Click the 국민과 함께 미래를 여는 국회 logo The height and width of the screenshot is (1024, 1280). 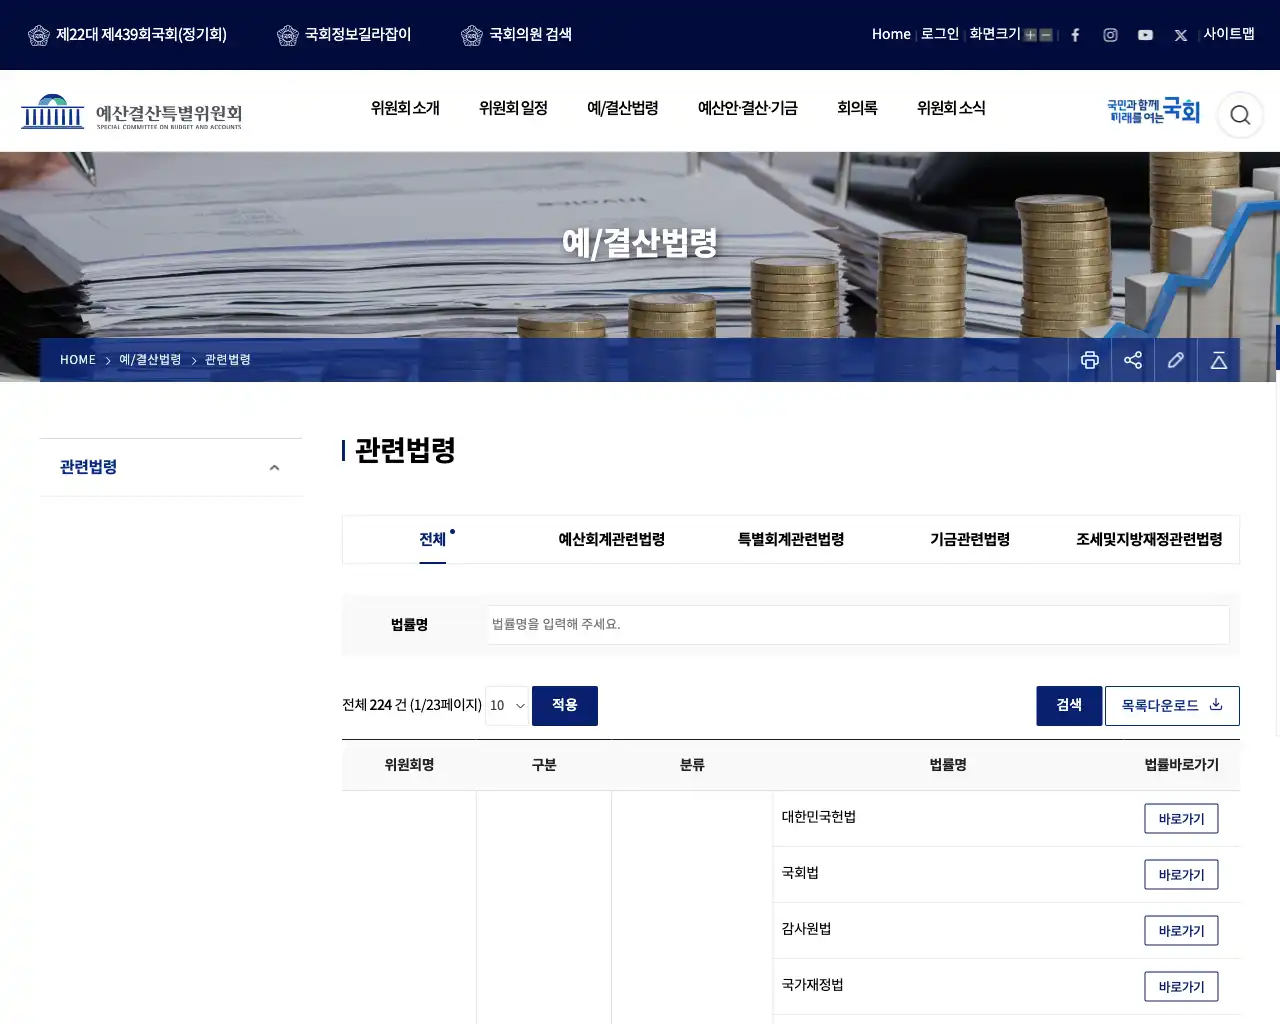coord(1153,111)
